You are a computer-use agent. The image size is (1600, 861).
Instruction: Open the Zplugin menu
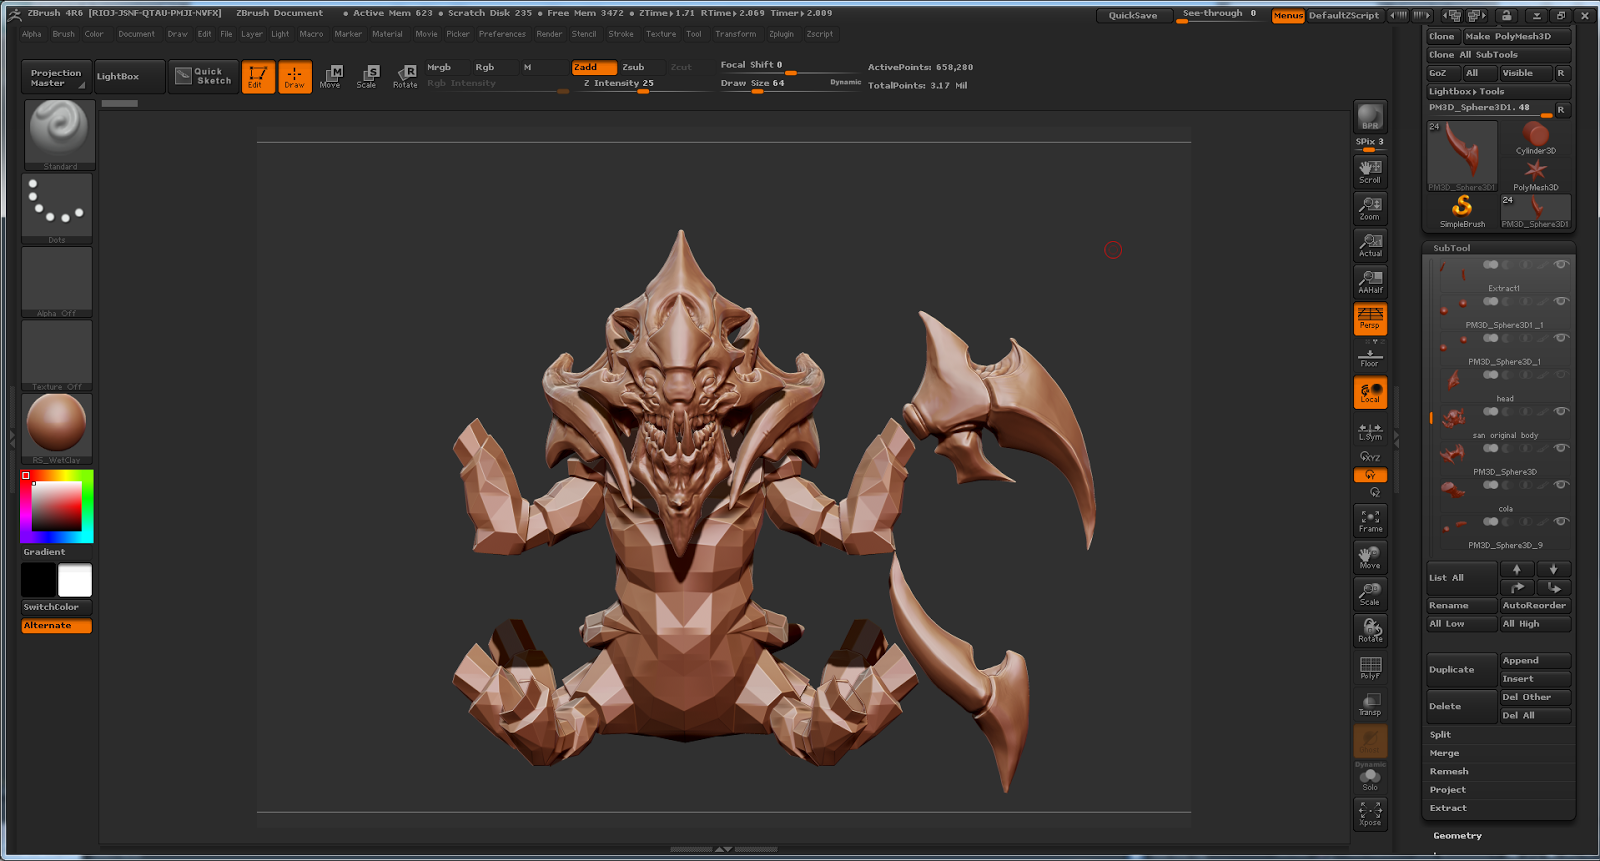pyautogui.click(x=781, y=34)
